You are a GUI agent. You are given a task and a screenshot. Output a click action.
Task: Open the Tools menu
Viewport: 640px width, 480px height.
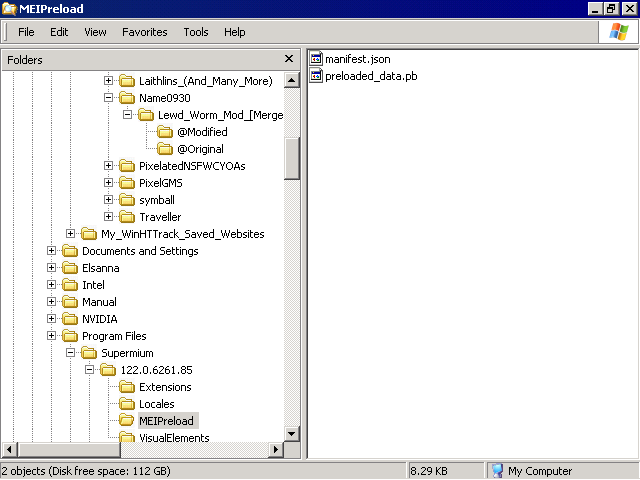(x=196, y=32)
